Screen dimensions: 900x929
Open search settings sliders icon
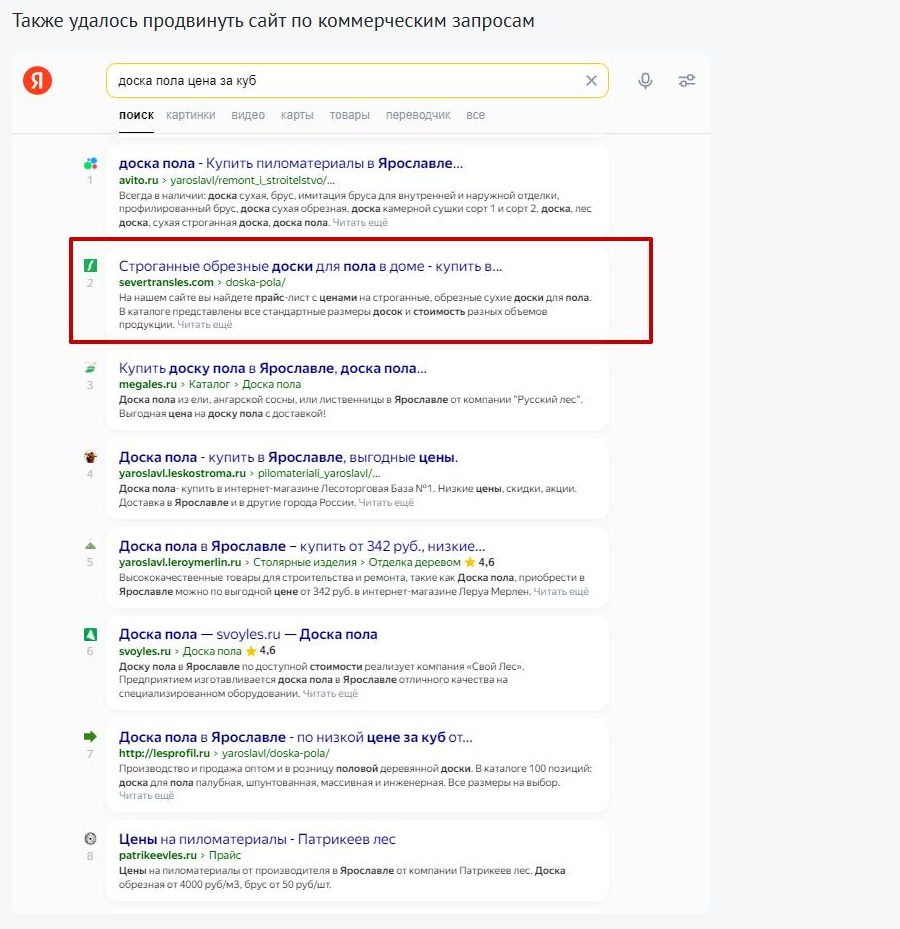(x=687, y=81)
